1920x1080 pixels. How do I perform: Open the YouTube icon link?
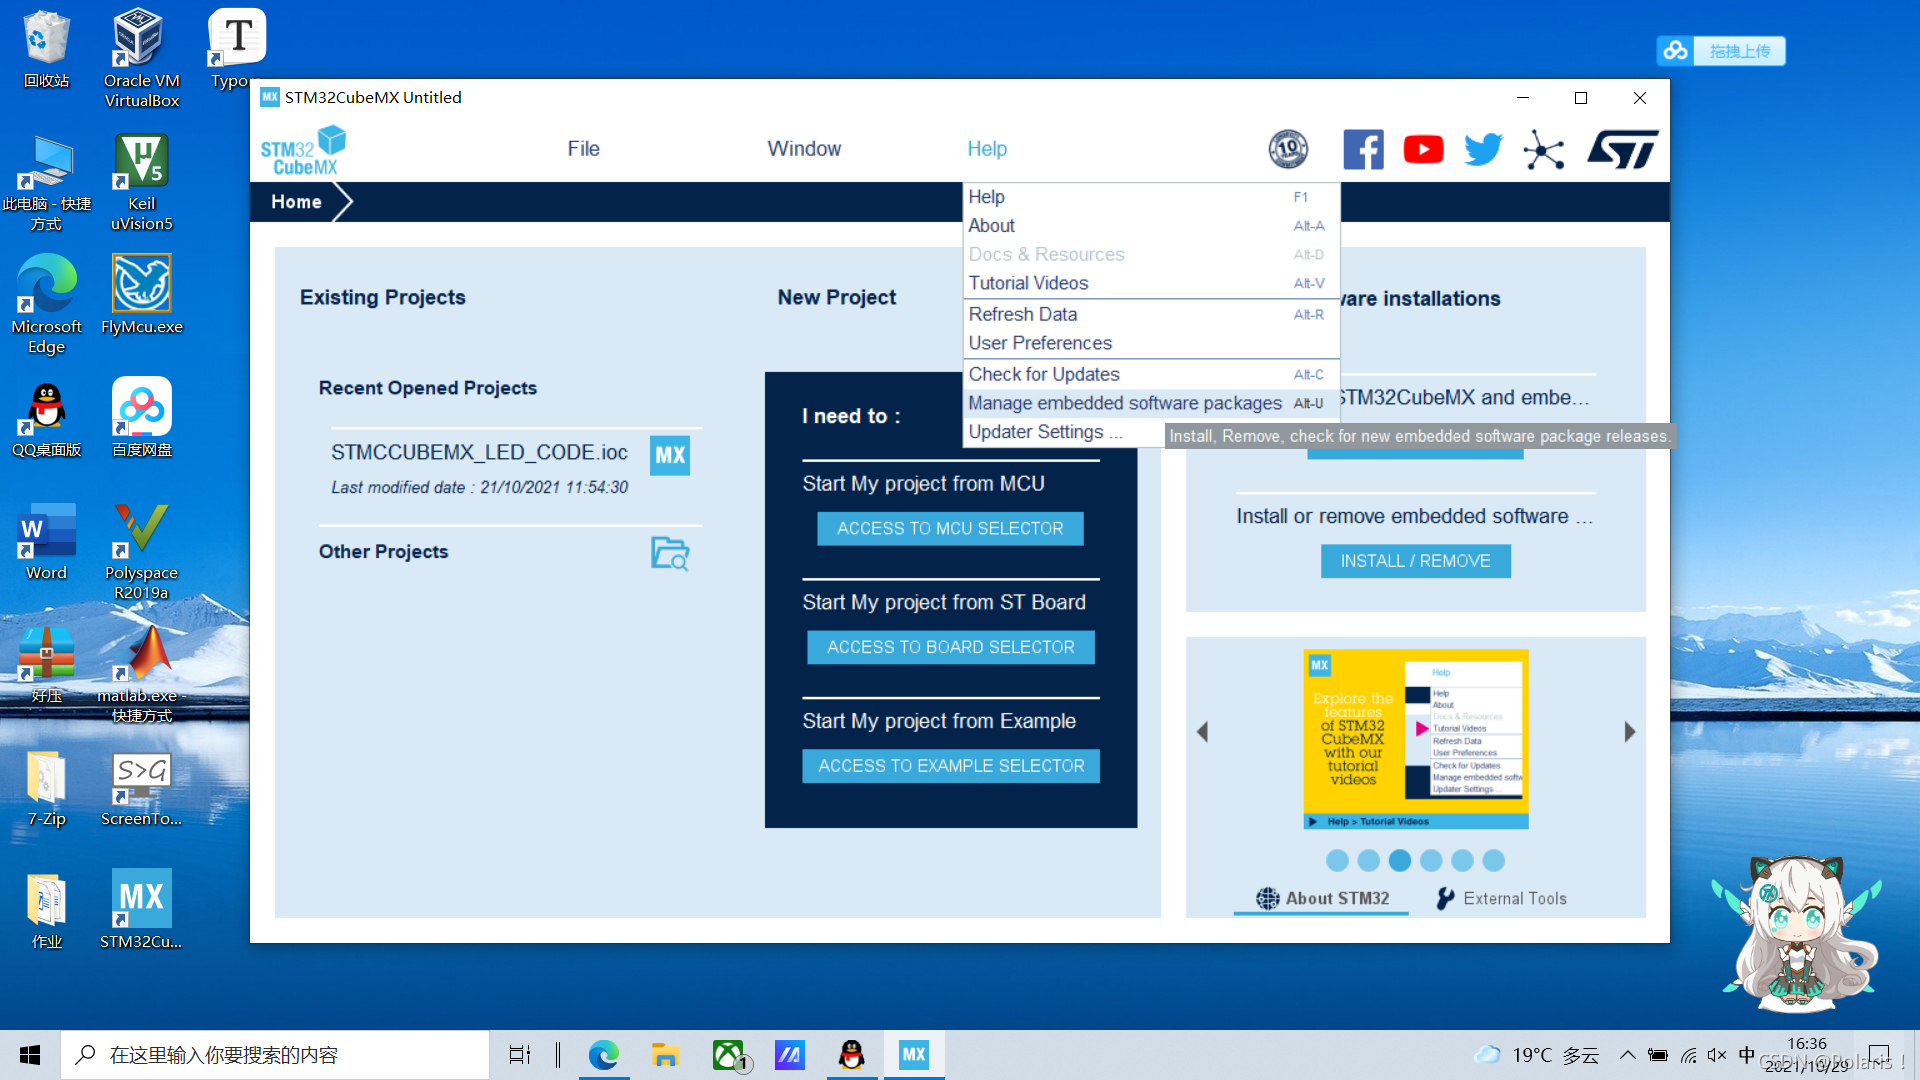pos(1423,149)
